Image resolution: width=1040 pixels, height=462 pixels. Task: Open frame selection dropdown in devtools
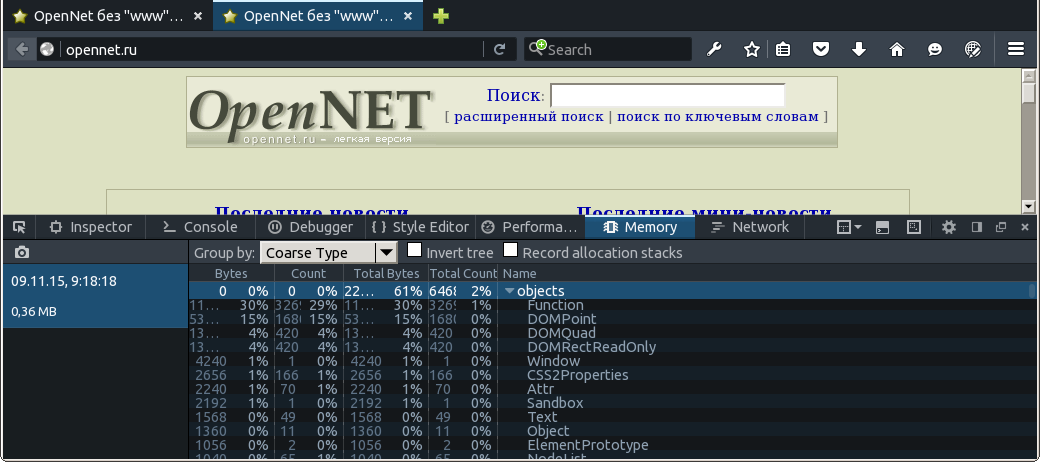849,227
